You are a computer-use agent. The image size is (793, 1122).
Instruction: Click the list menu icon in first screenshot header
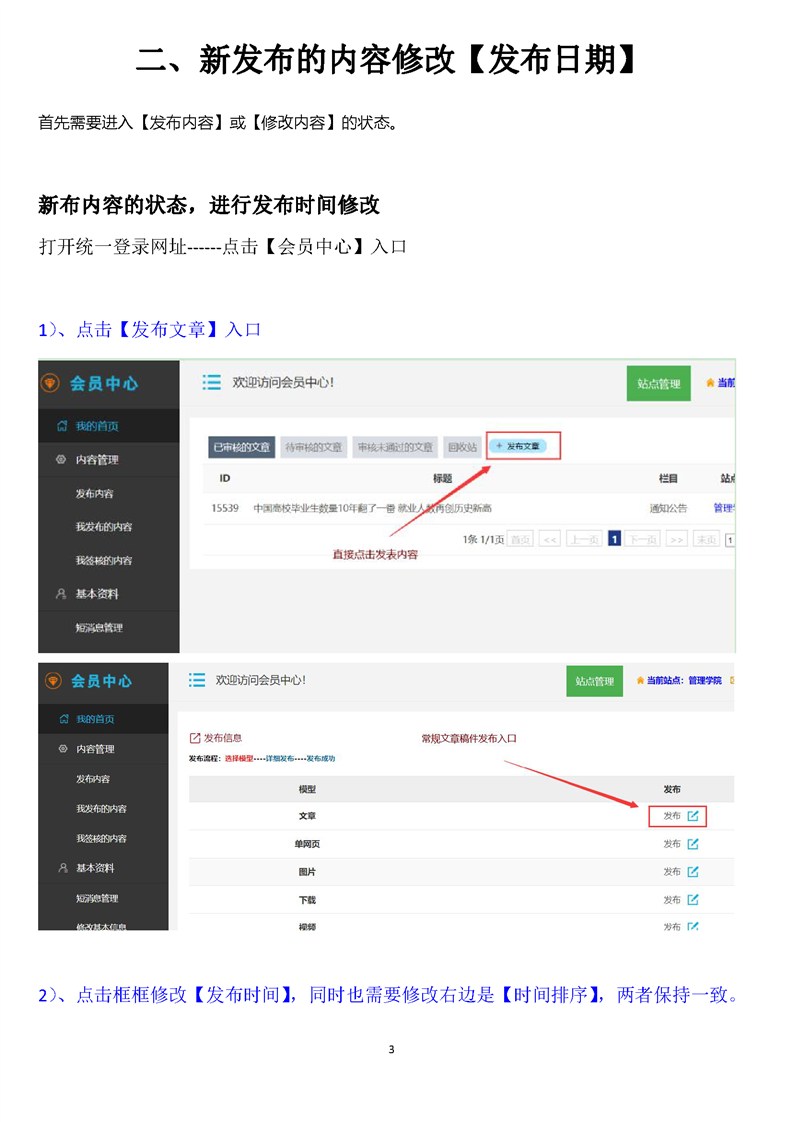click(x=211, y=382)
